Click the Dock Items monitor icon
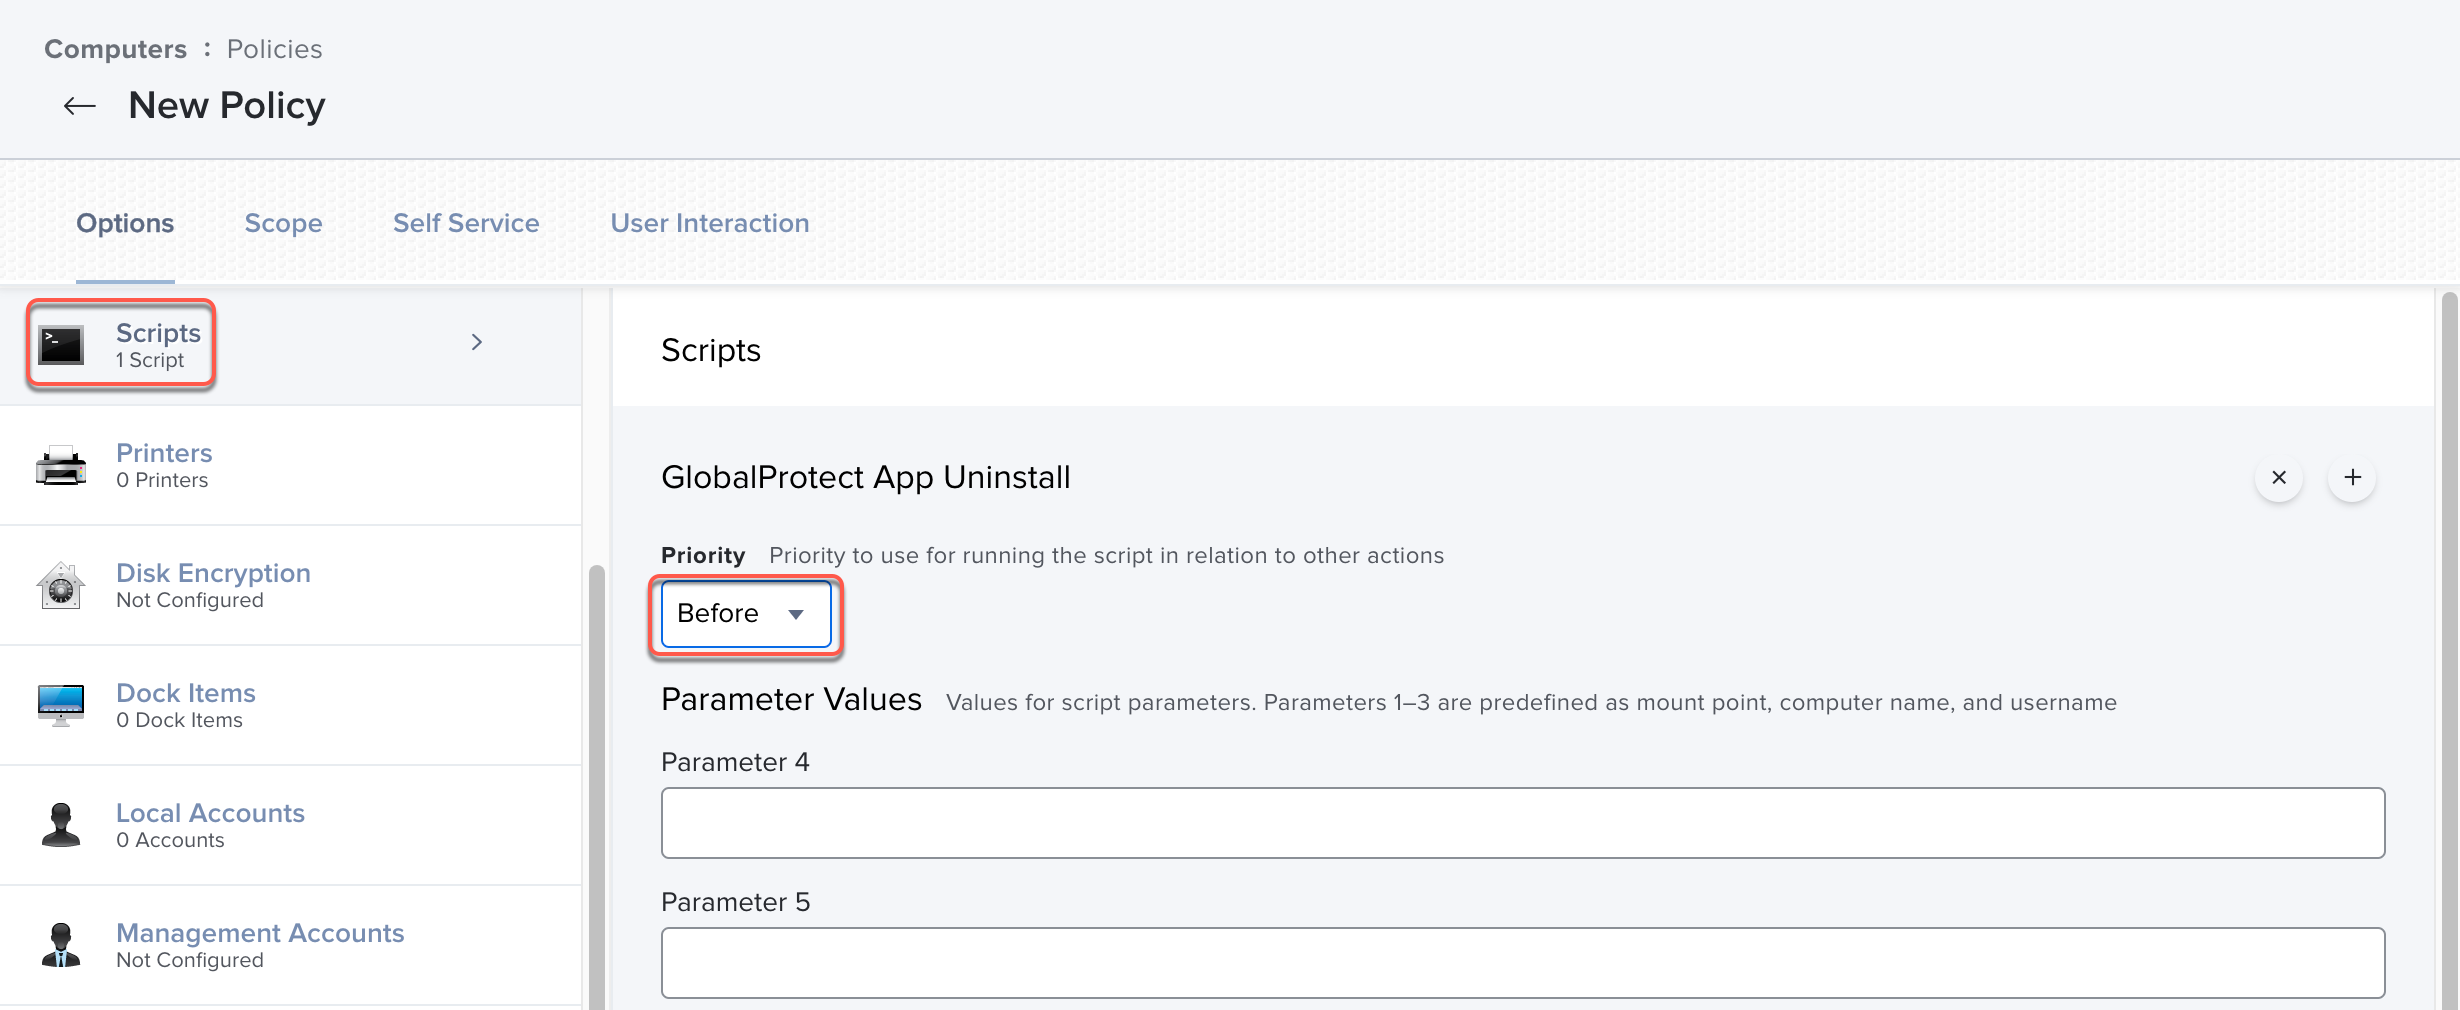Screen dimensions: 2460x1010 pos(61,705)
